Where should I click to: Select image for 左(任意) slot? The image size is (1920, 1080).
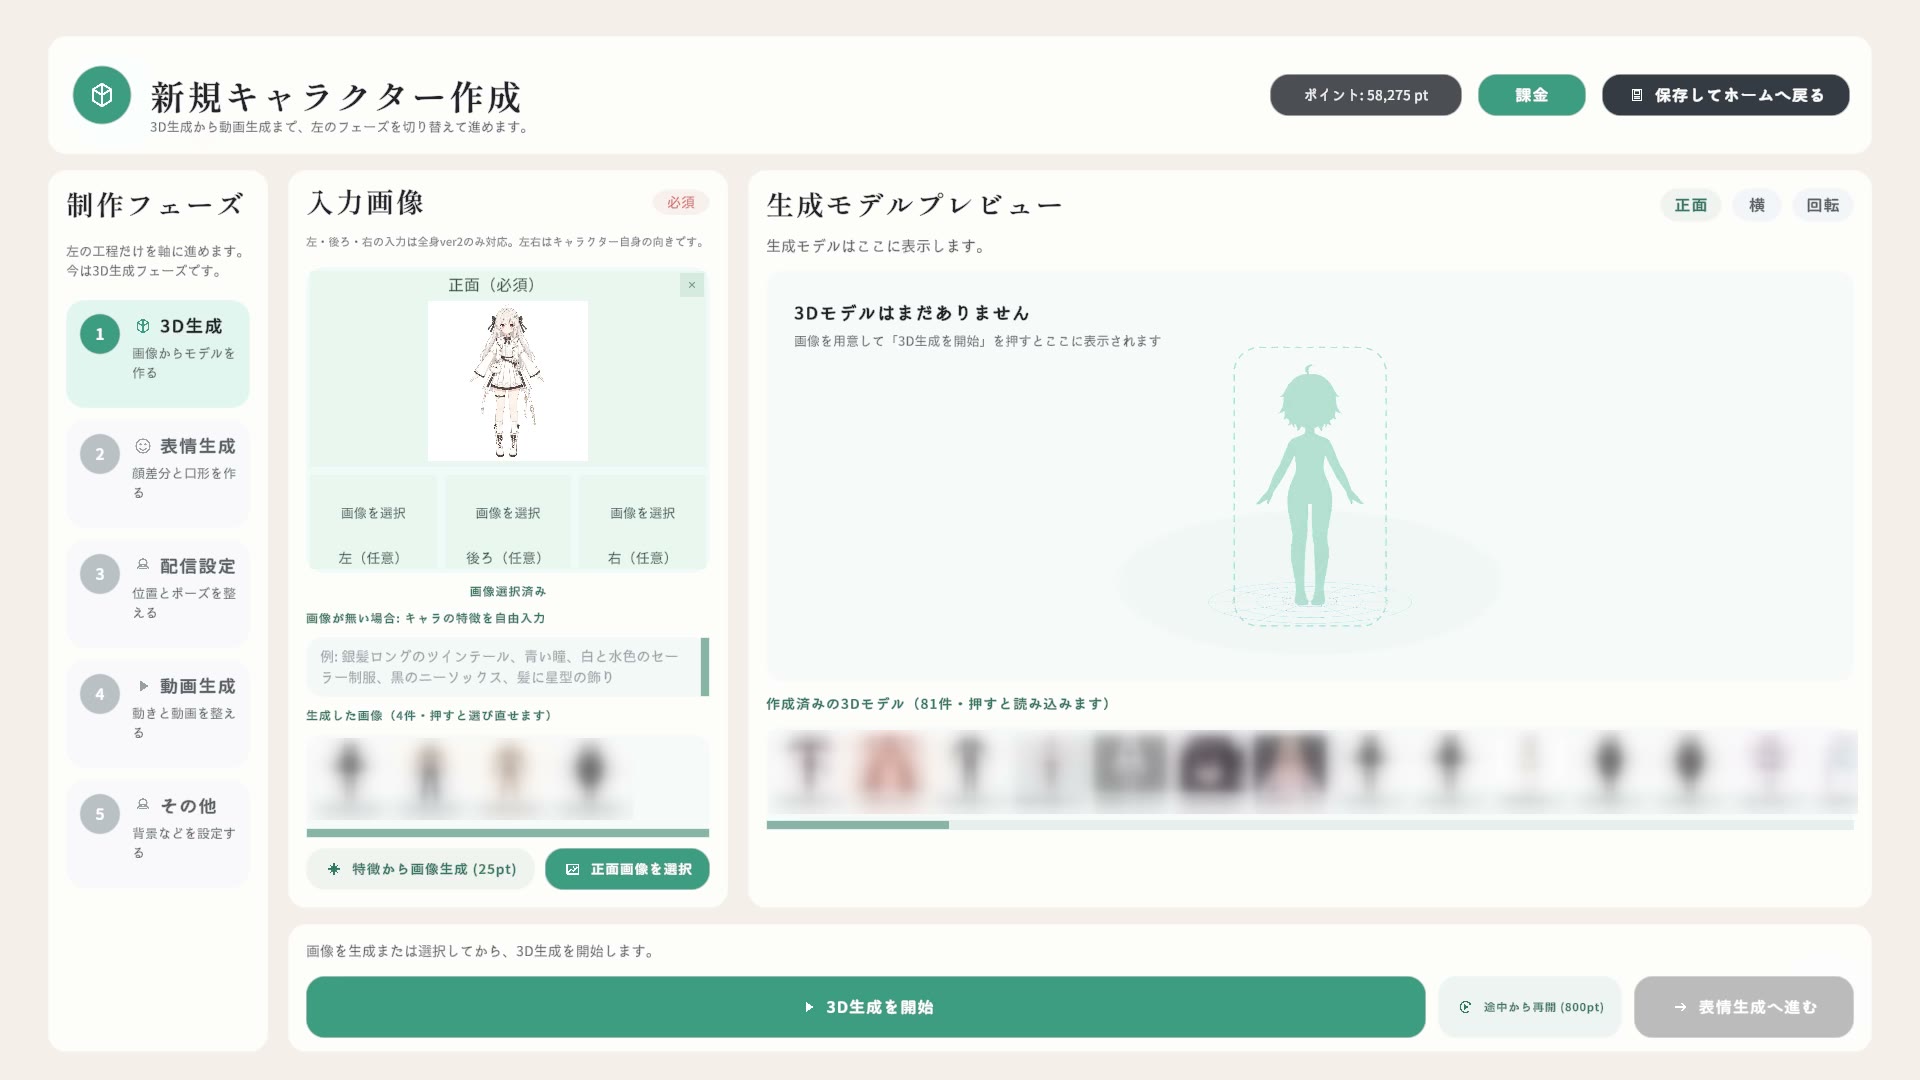pyautogui.click(x=373, y=523)
